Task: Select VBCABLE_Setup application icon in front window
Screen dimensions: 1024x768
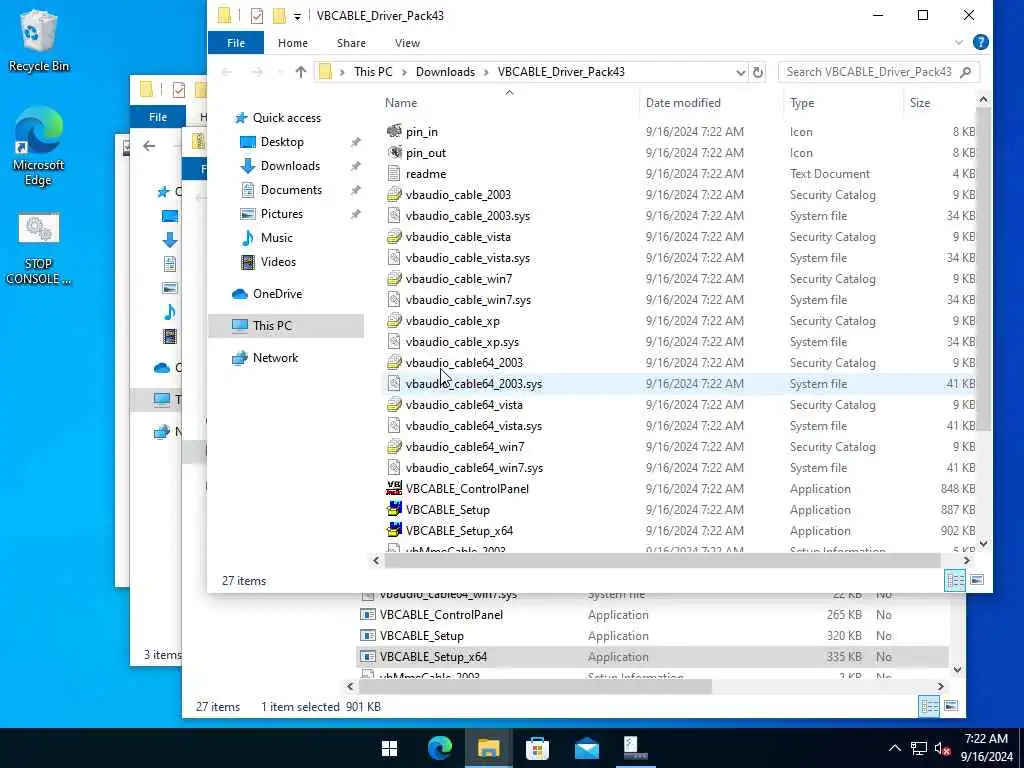Action: [394, 509]
